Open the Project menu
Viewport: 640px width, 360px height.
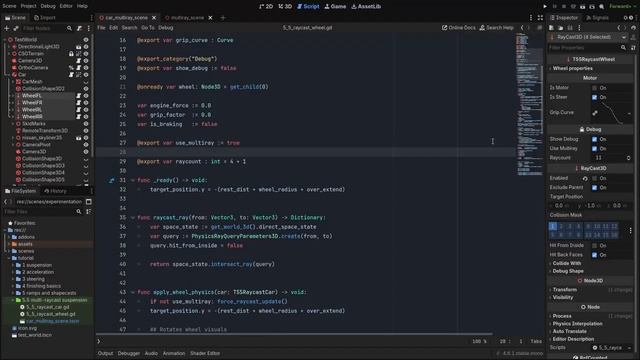click(28, 6)
